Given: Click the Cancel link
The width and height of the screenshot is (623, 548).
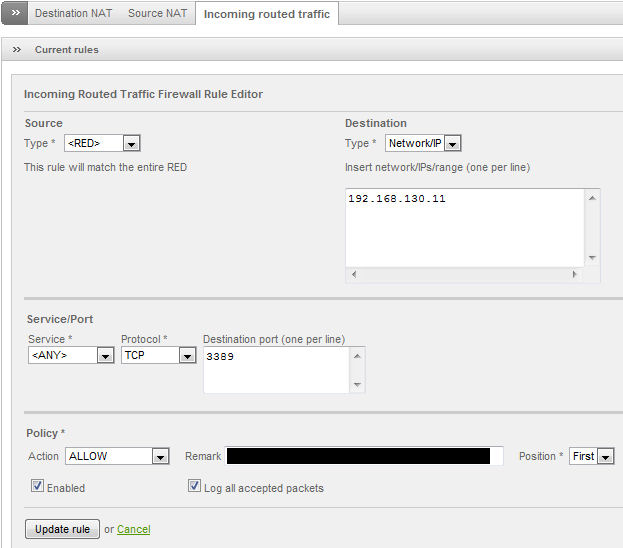Looking at the screenshot, I should [134, 529].
